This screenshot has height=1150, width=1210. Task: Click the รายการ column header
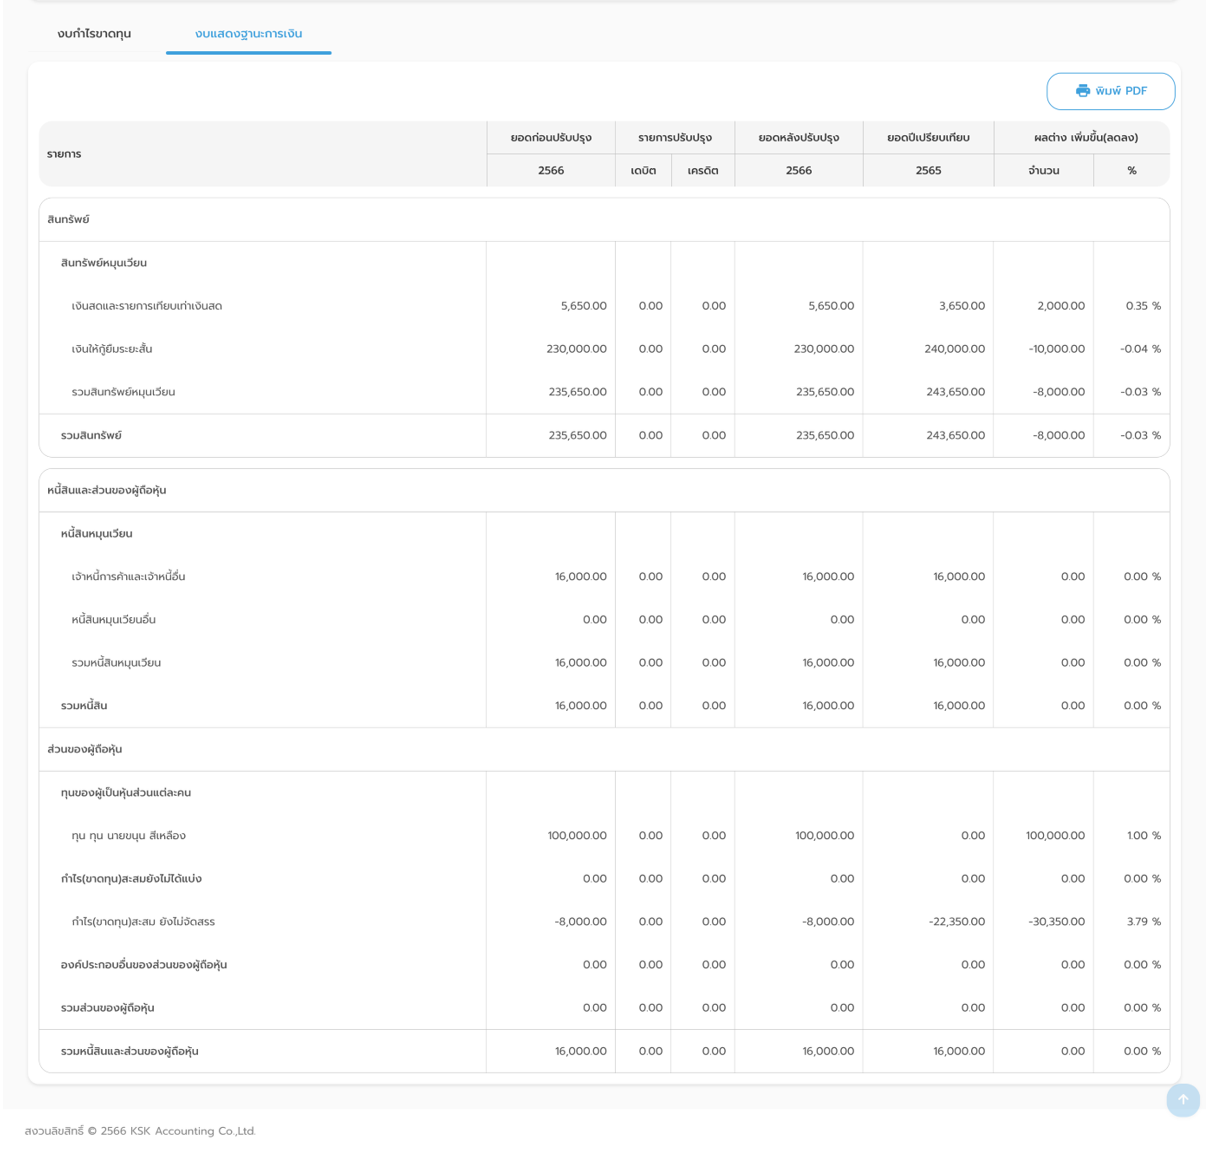pos(64,154)
